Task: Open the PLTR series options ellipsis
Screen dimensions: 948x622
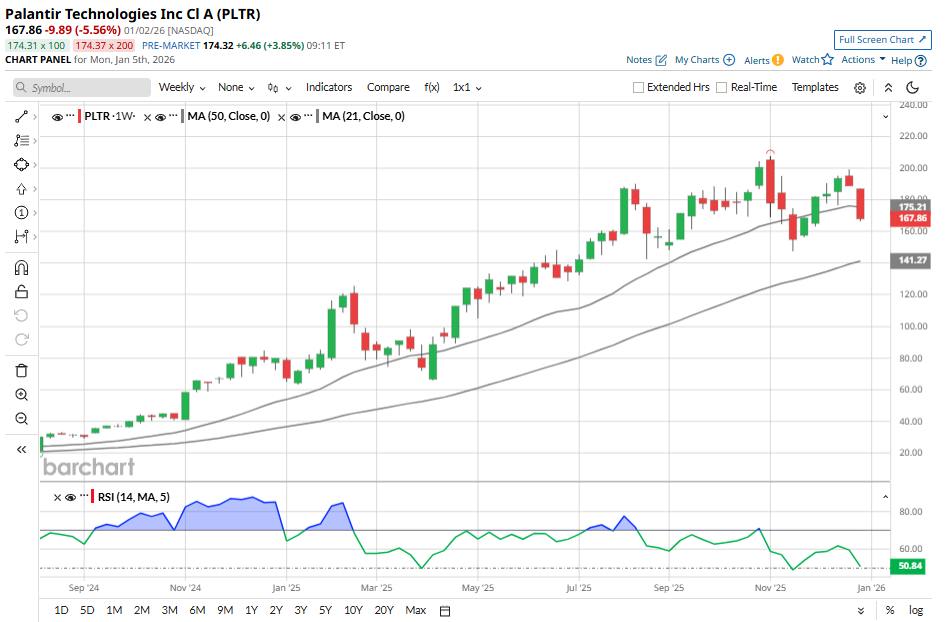Action: 70,114
